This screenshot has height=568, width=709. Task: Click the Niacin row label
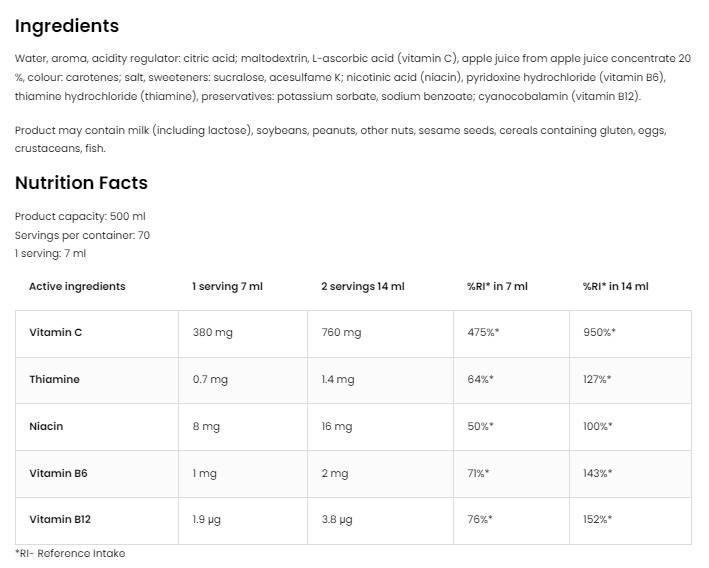tap(46, 426)
